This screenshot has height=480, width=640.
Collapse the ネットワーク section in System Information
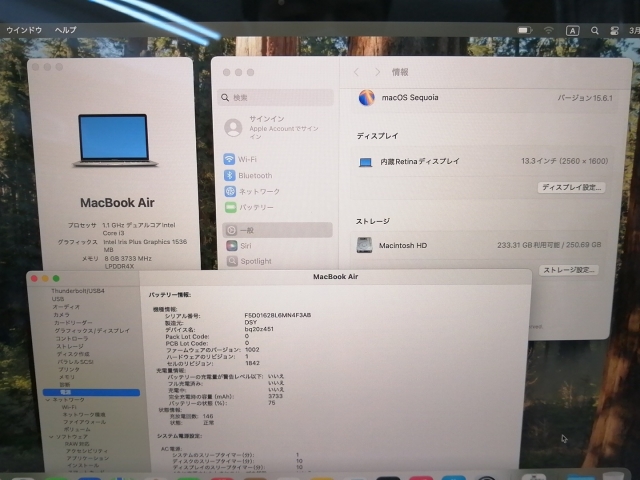(47, 400)
